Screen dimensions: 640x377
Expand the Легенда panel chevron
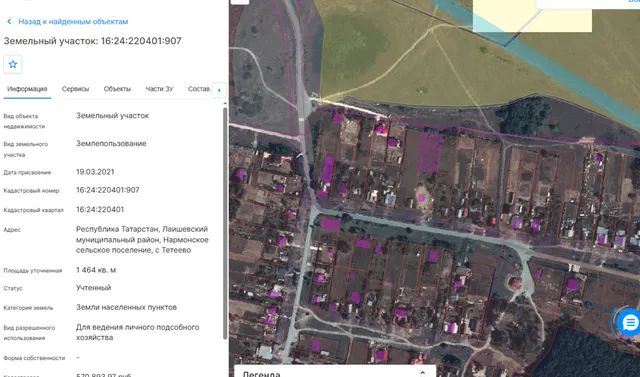click(422, 373)
